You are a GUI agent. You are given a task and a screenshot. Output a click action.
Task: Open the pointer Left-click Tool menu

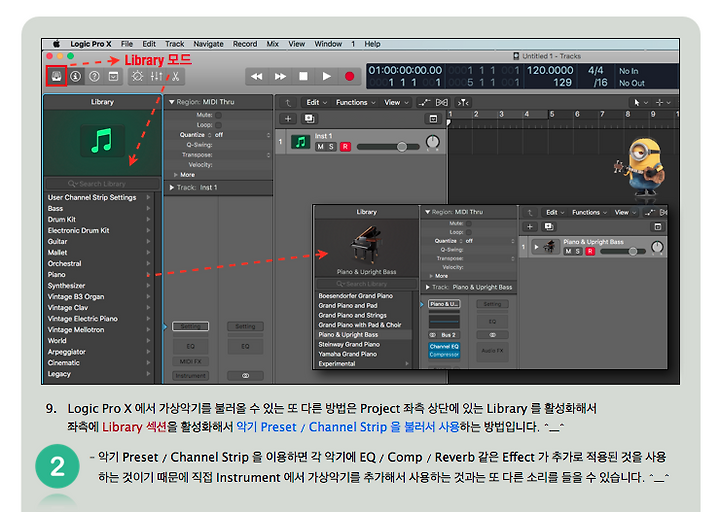pyautogui.click(x=639, y=102)
